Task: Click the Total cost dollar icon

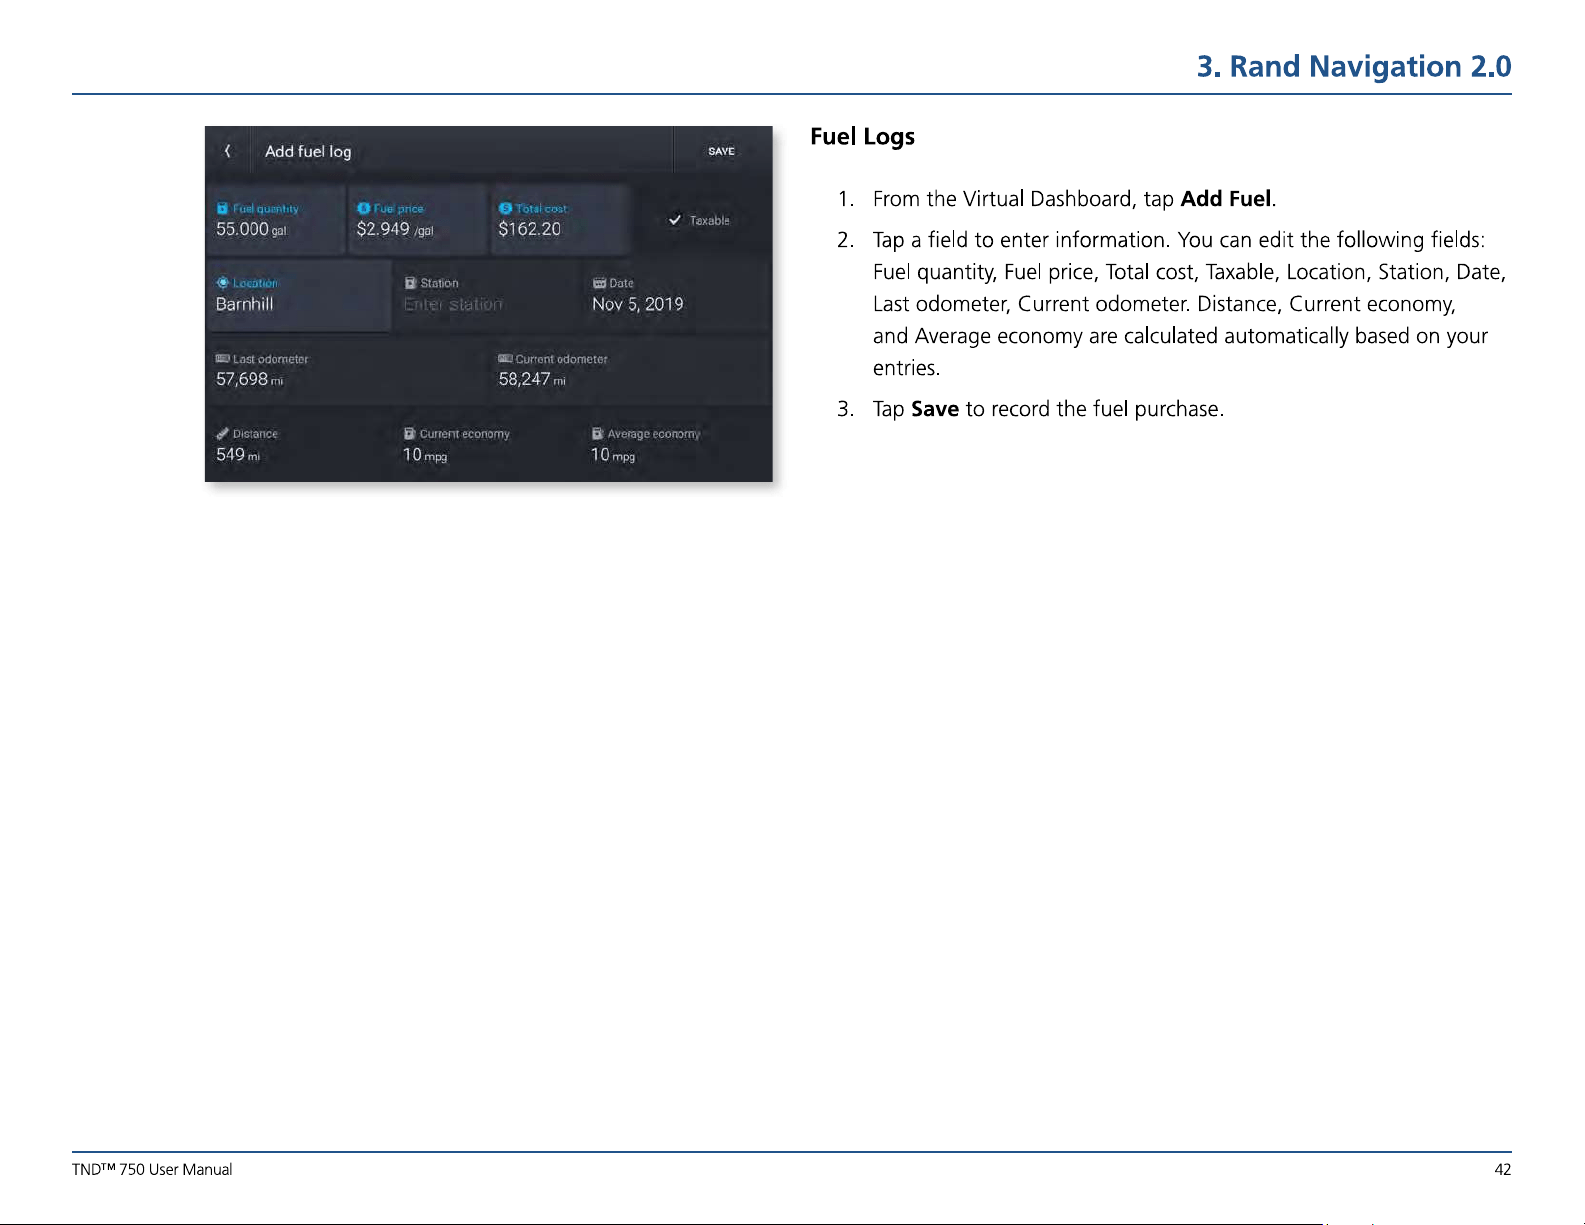Action: 505,208
